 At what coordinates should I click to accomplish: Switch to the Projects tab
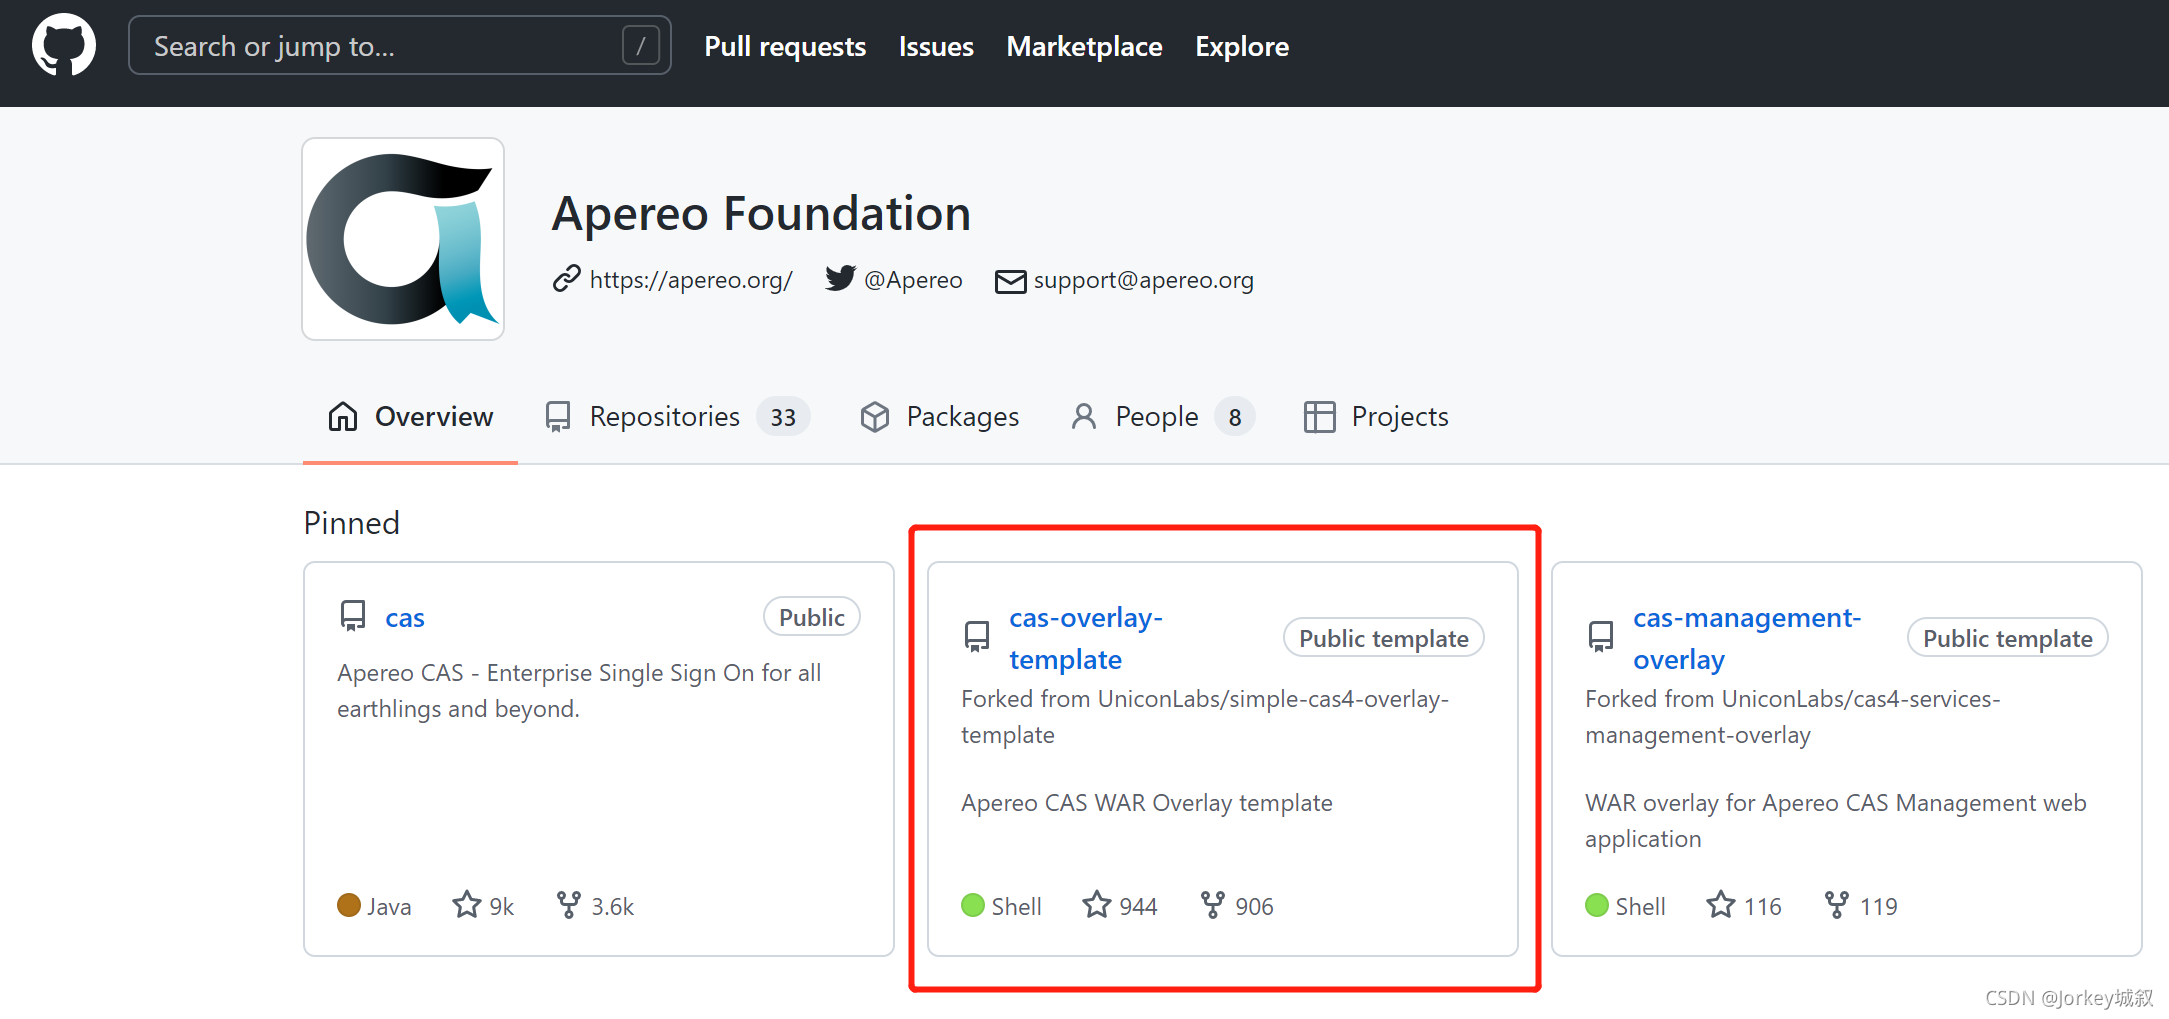tap(1376, 416)
